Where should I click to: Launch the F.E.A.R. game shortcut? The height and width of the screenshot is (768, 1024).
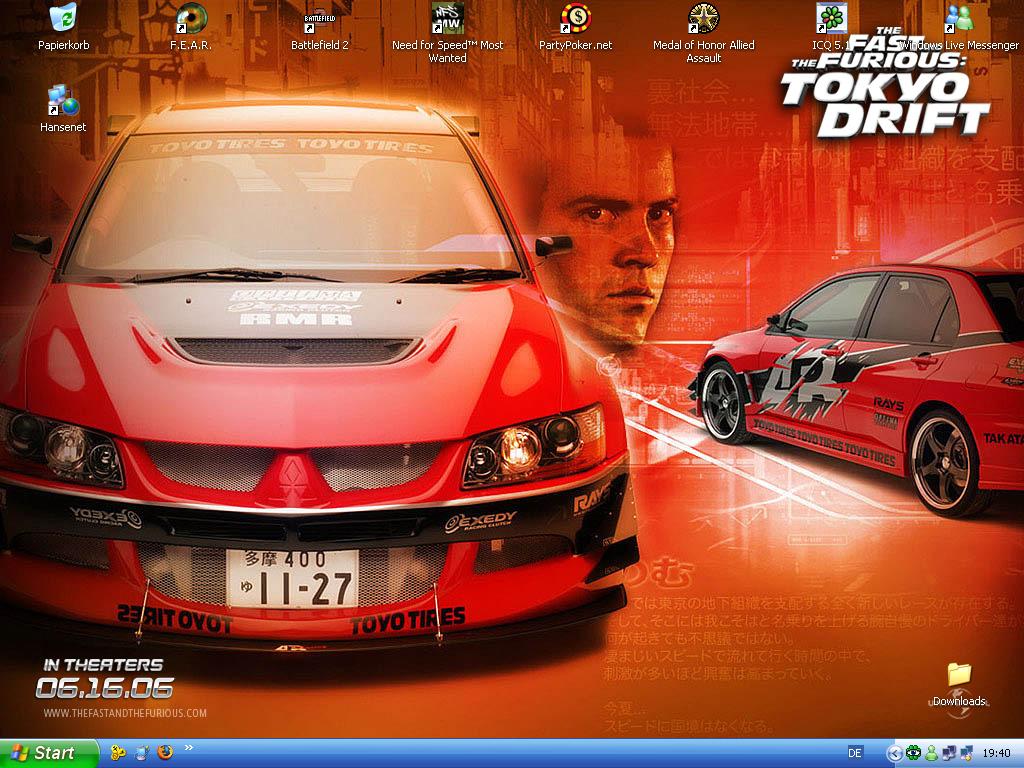coord(191,18)
